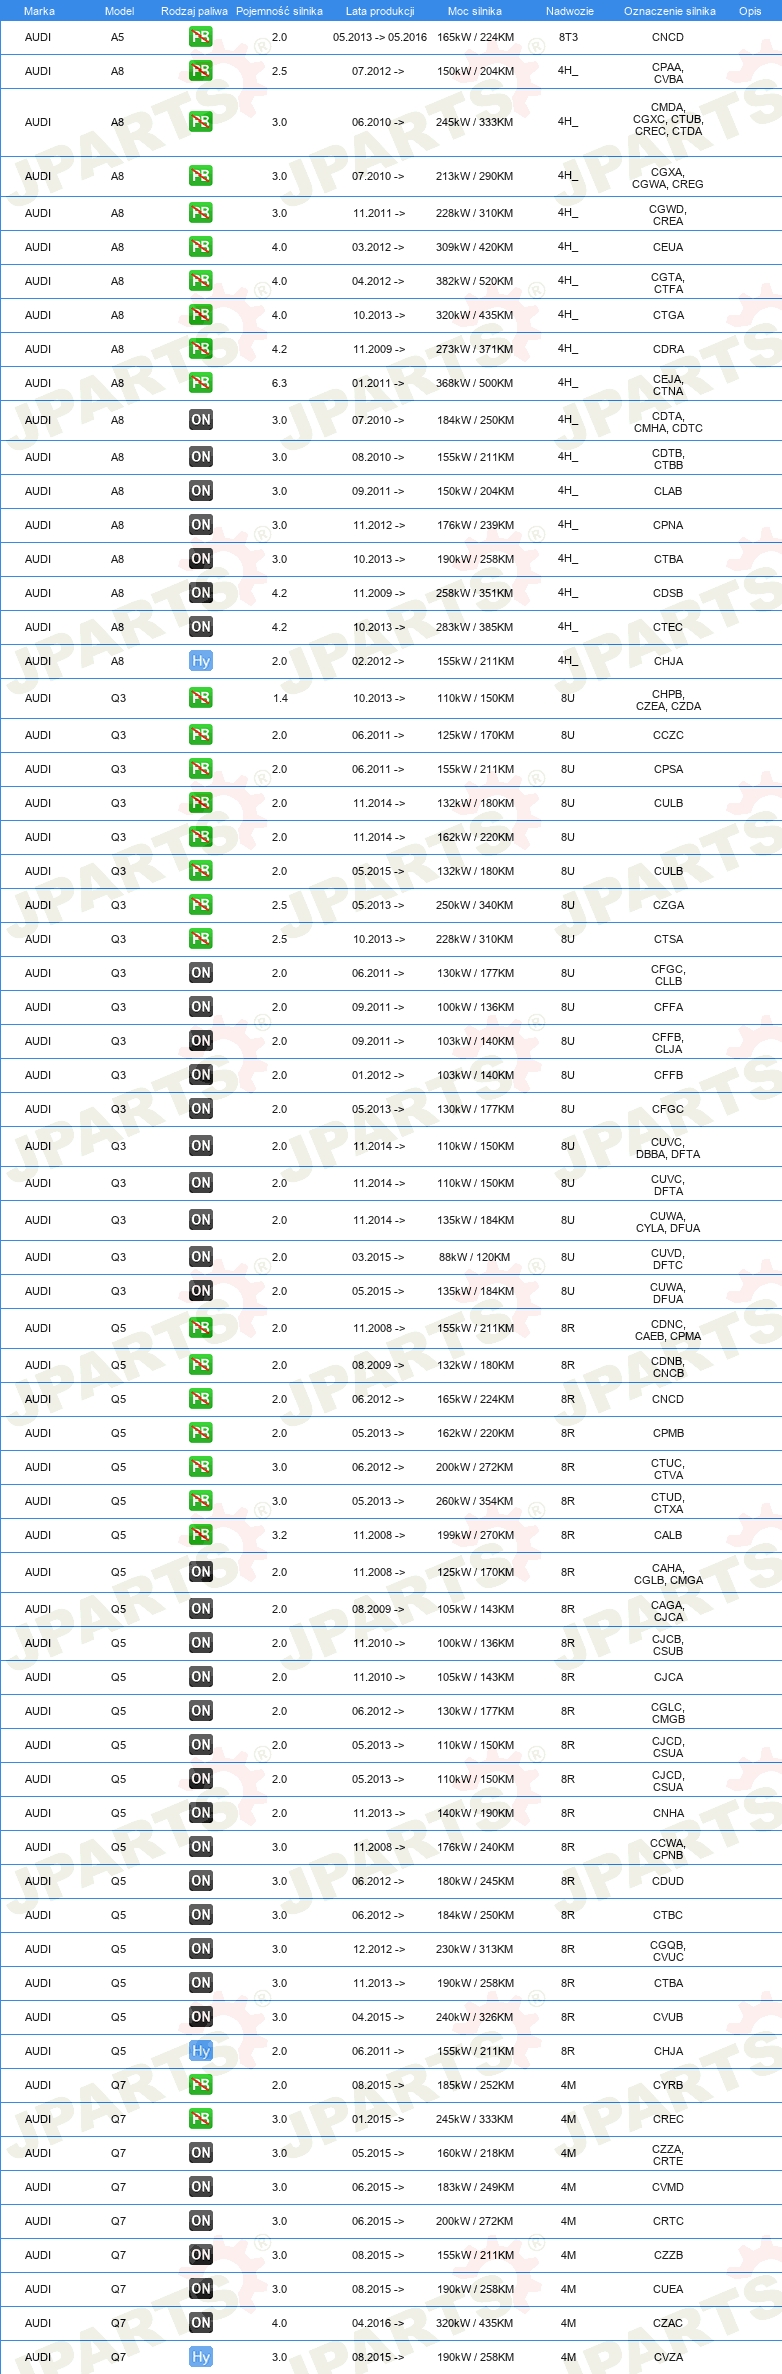782x2374 pixels.
Task: Select the power cell '260kW / 354KM'
Action: pyautogui.click(x=475, y=1501)
